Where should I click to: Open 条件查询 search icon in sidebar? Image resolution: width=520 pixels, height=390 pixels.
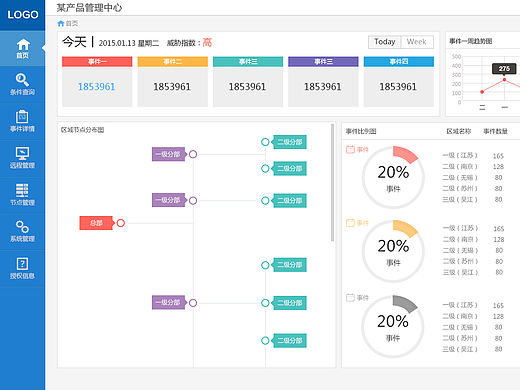tap(22, 80)
